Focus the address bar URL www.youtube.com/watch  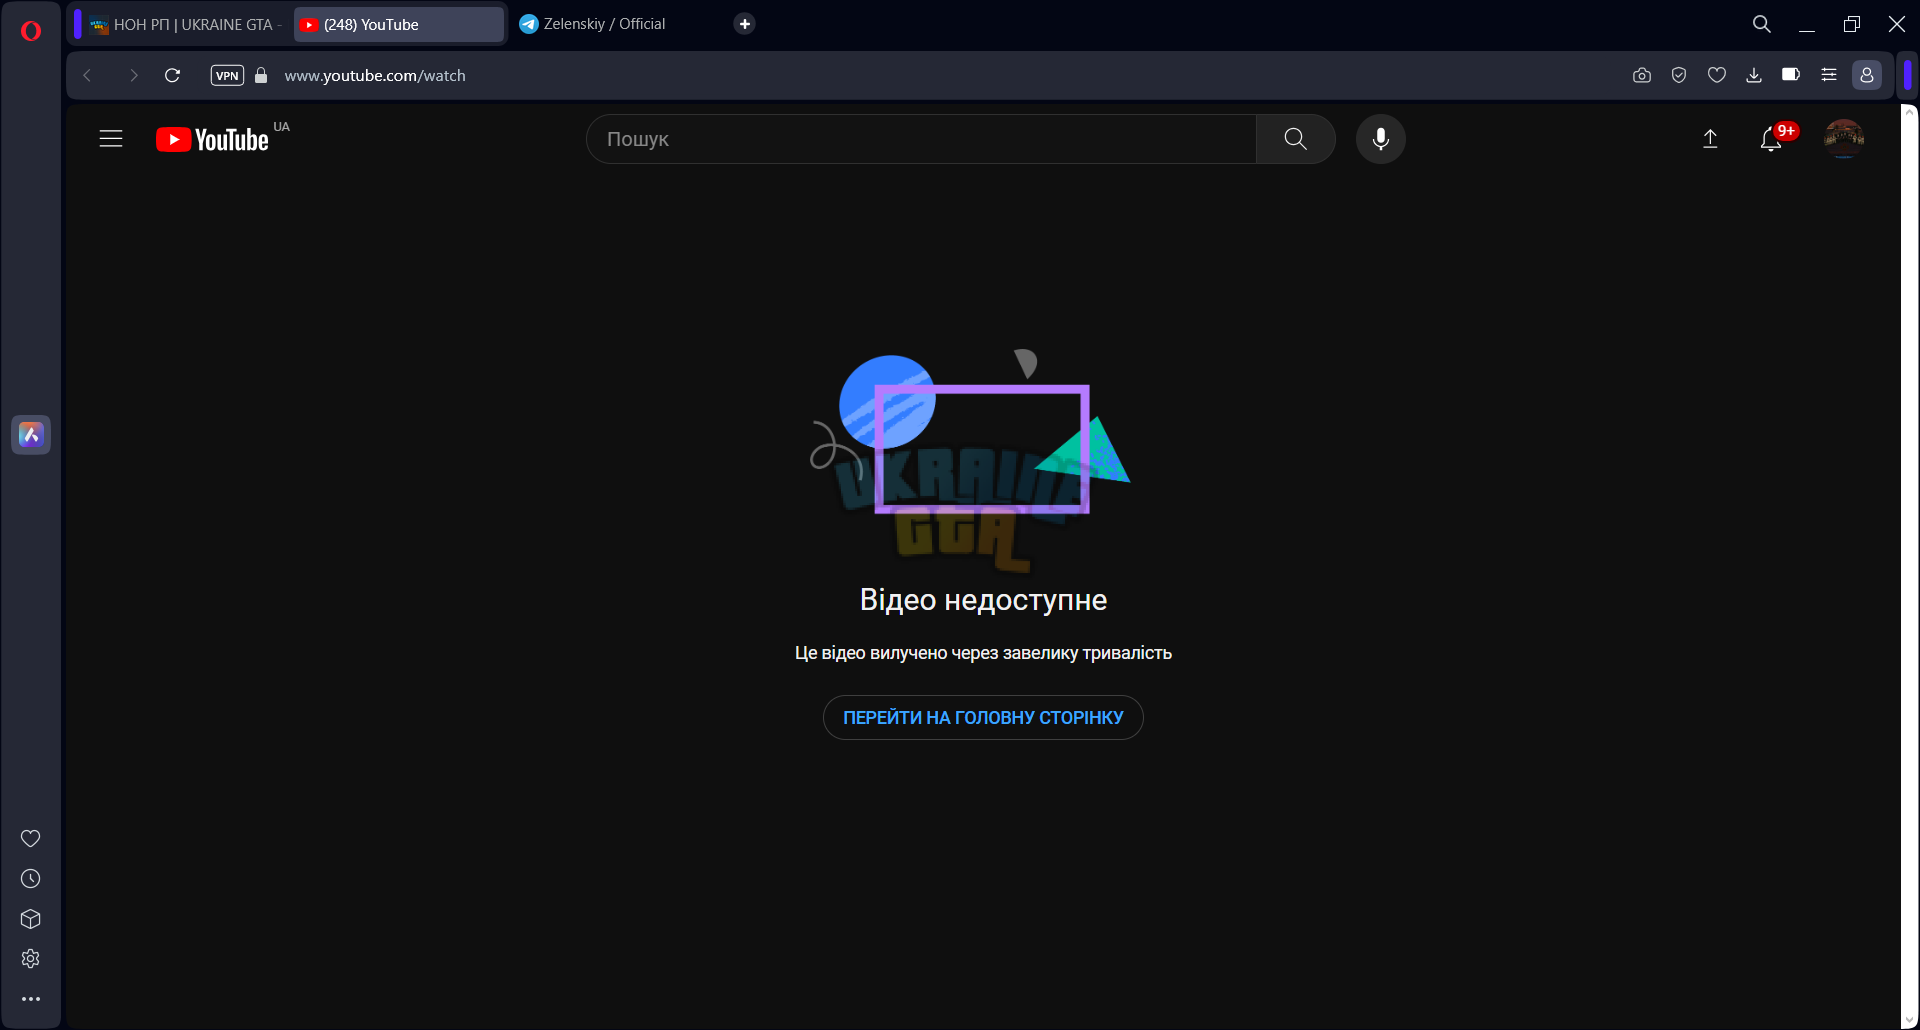[375, 76]
